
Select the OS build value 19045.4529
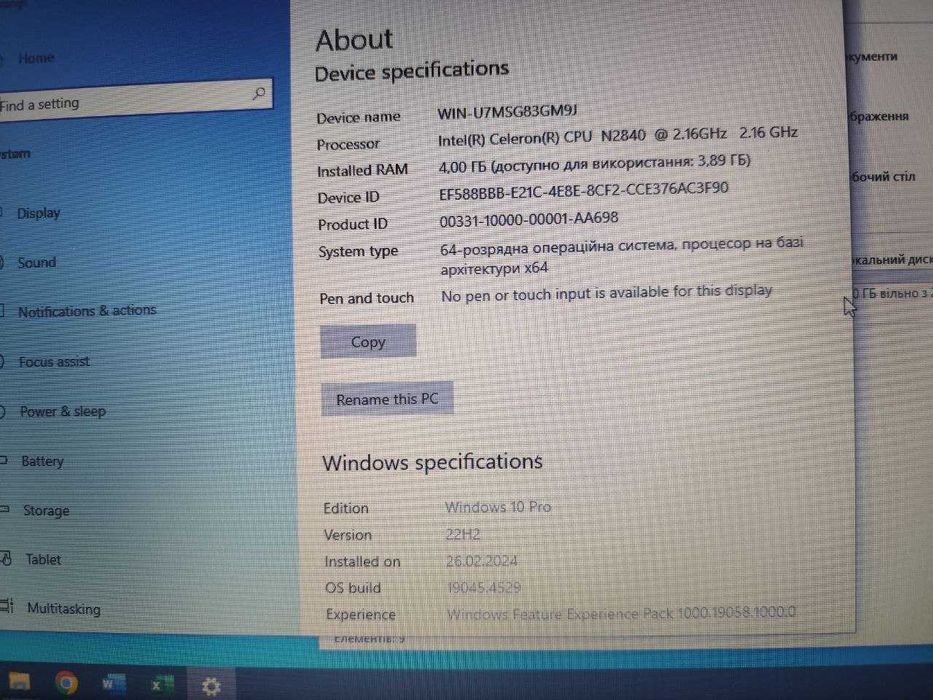point(484,588)
